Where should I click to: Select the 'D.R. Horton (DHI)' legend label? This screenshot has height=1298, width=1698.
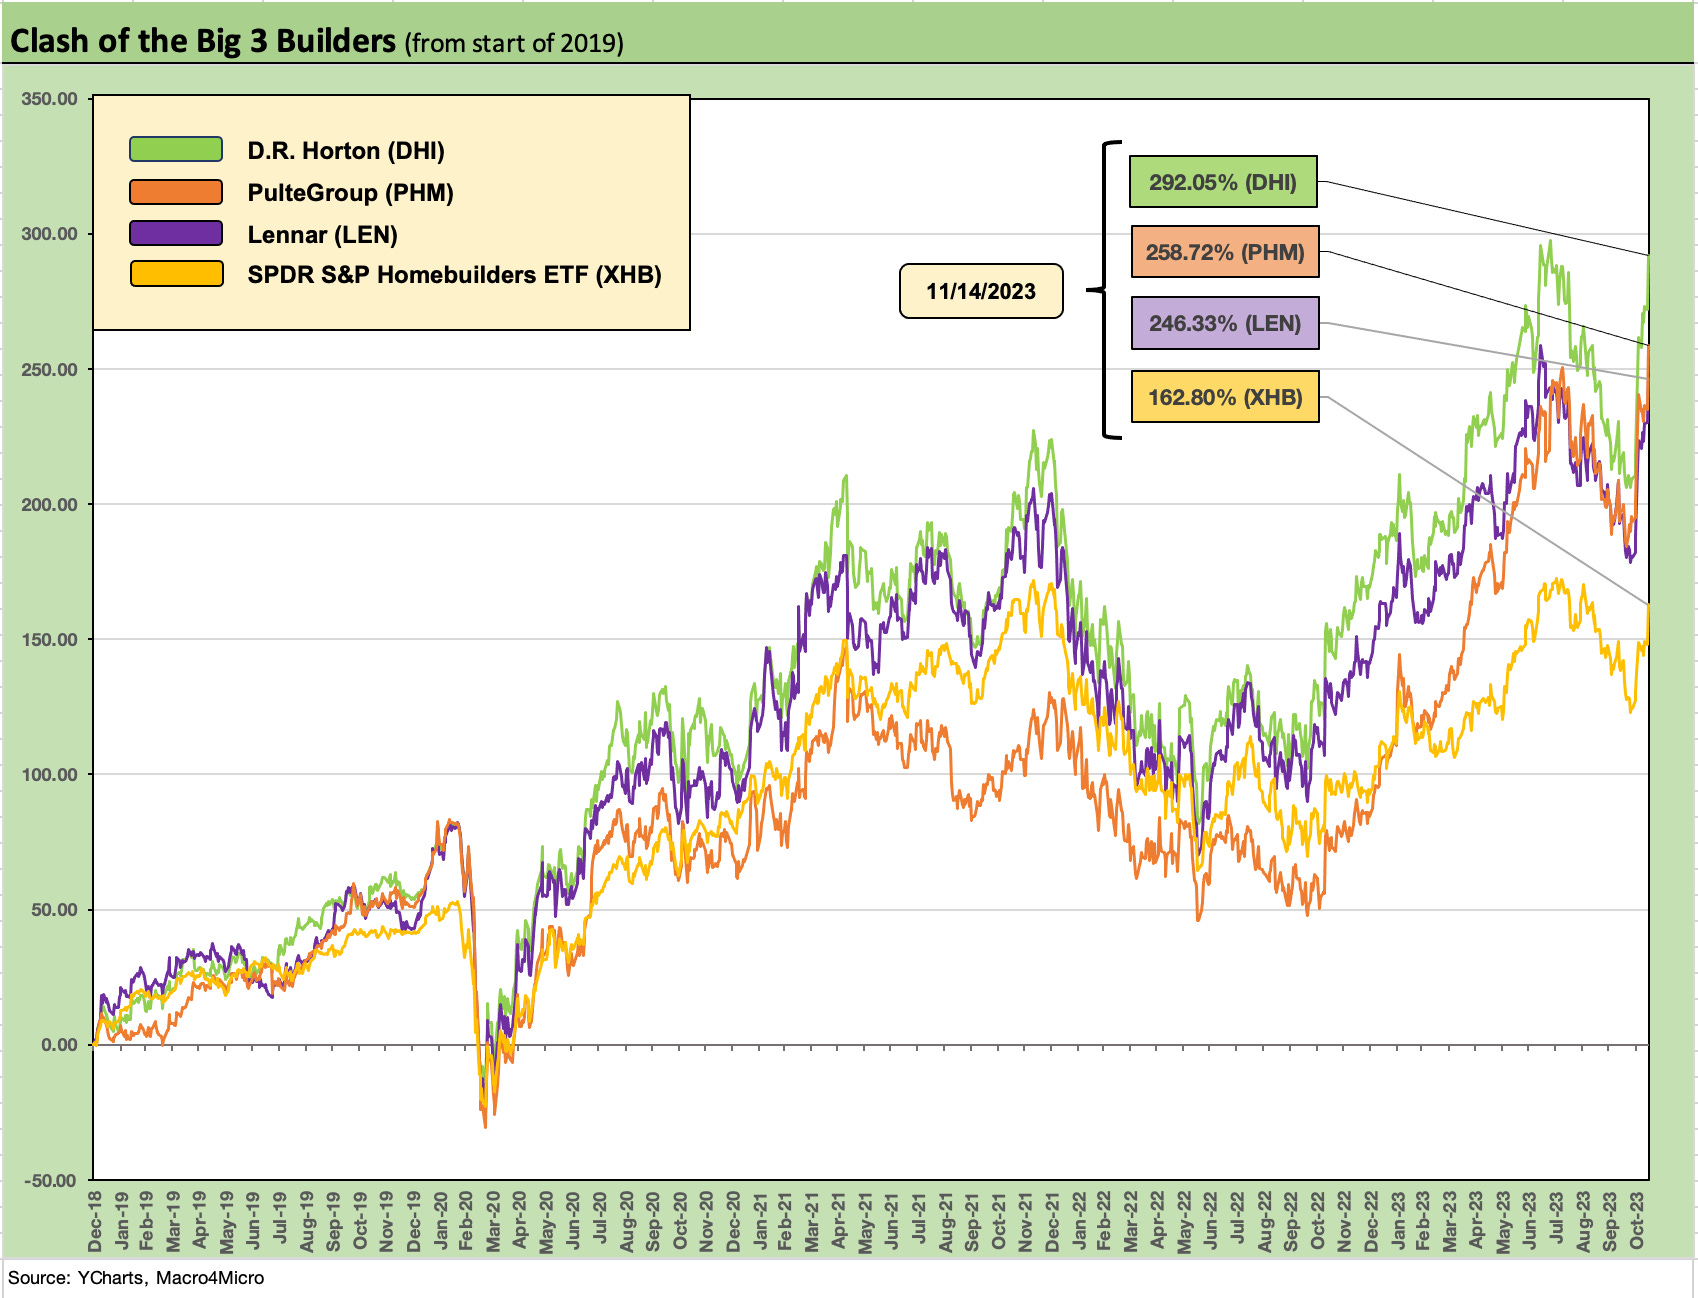[346, 151]
